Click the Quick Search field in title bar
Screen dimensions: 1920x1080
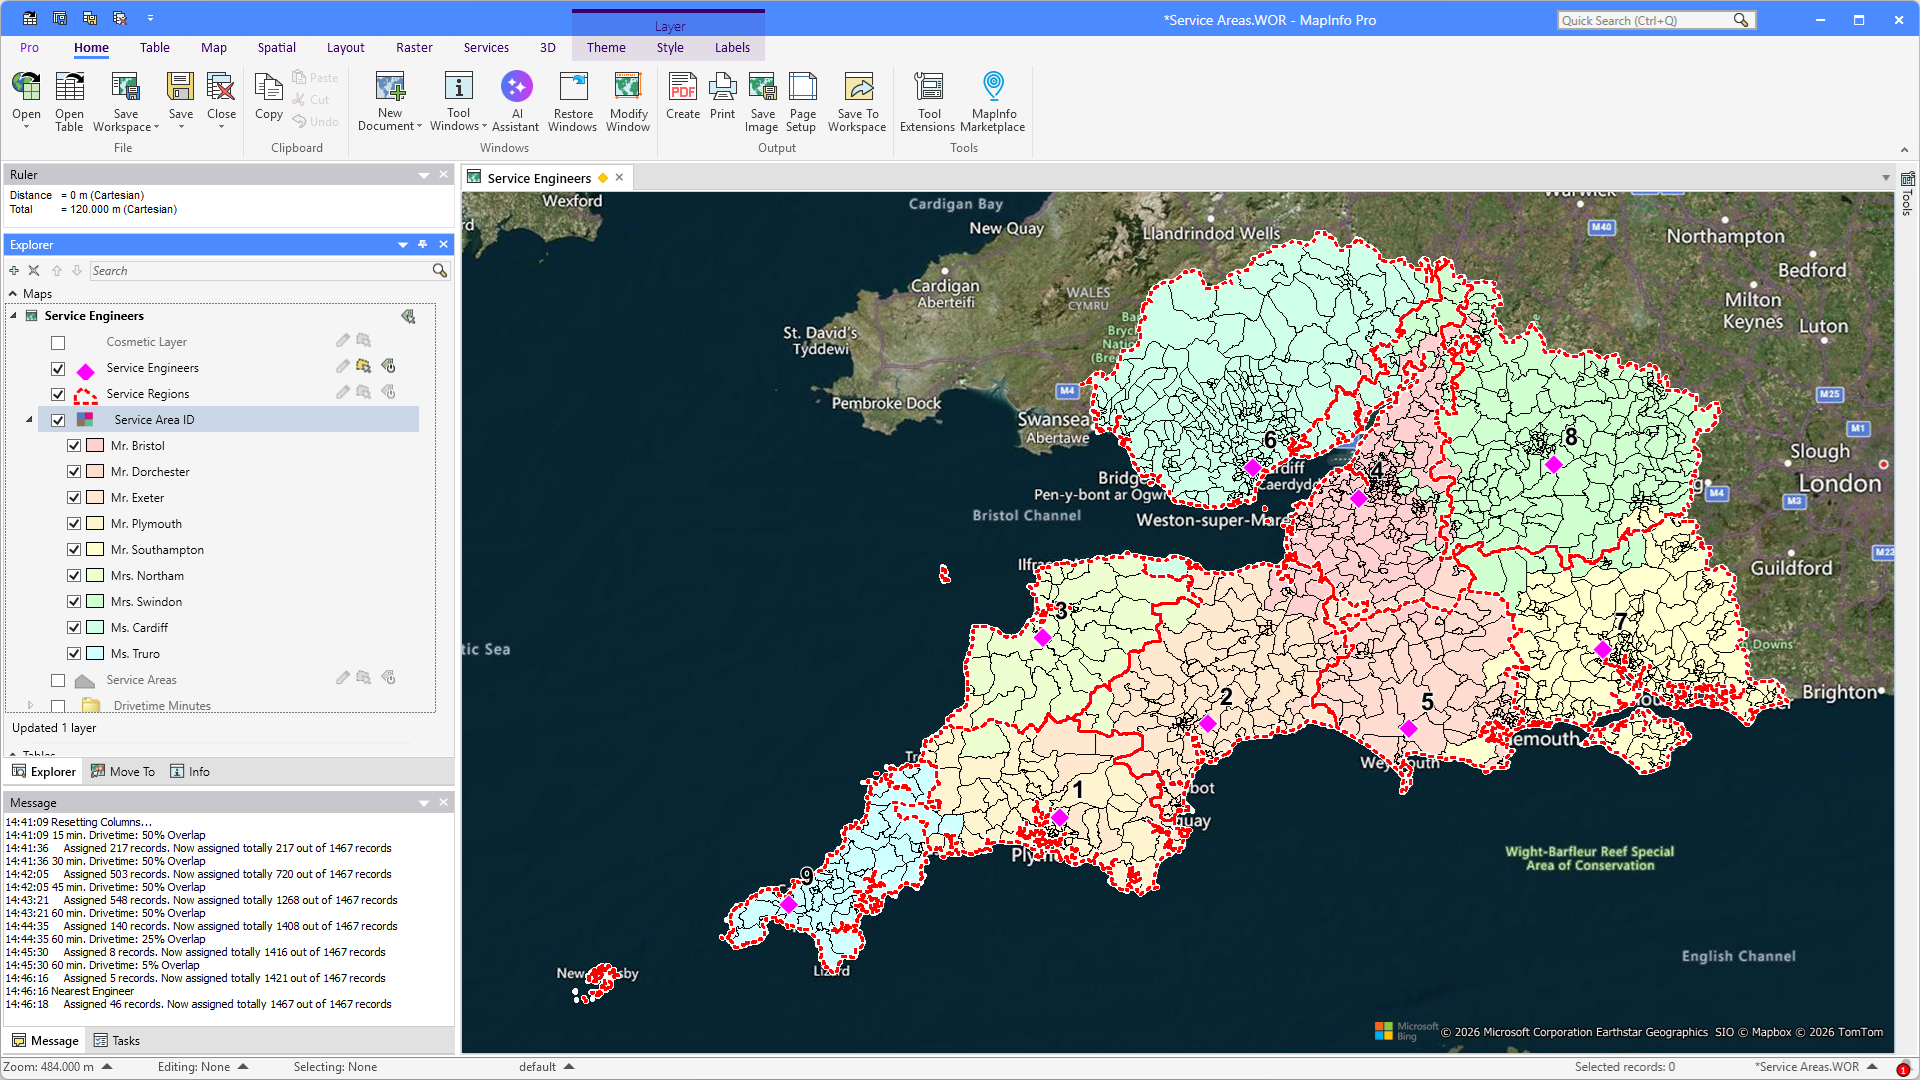(1645, 20)
